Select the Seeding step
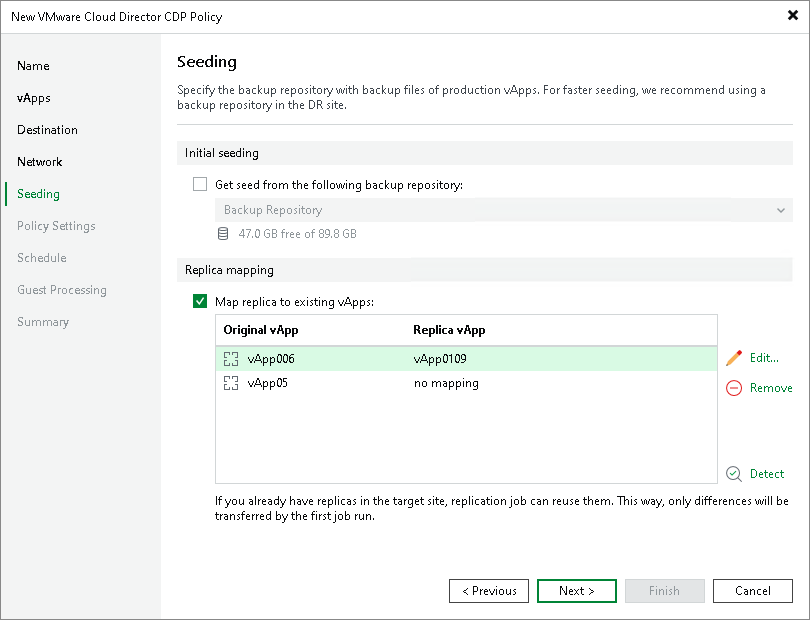The height and width of the screenshot is (620, 810). (x=38, y=194)
